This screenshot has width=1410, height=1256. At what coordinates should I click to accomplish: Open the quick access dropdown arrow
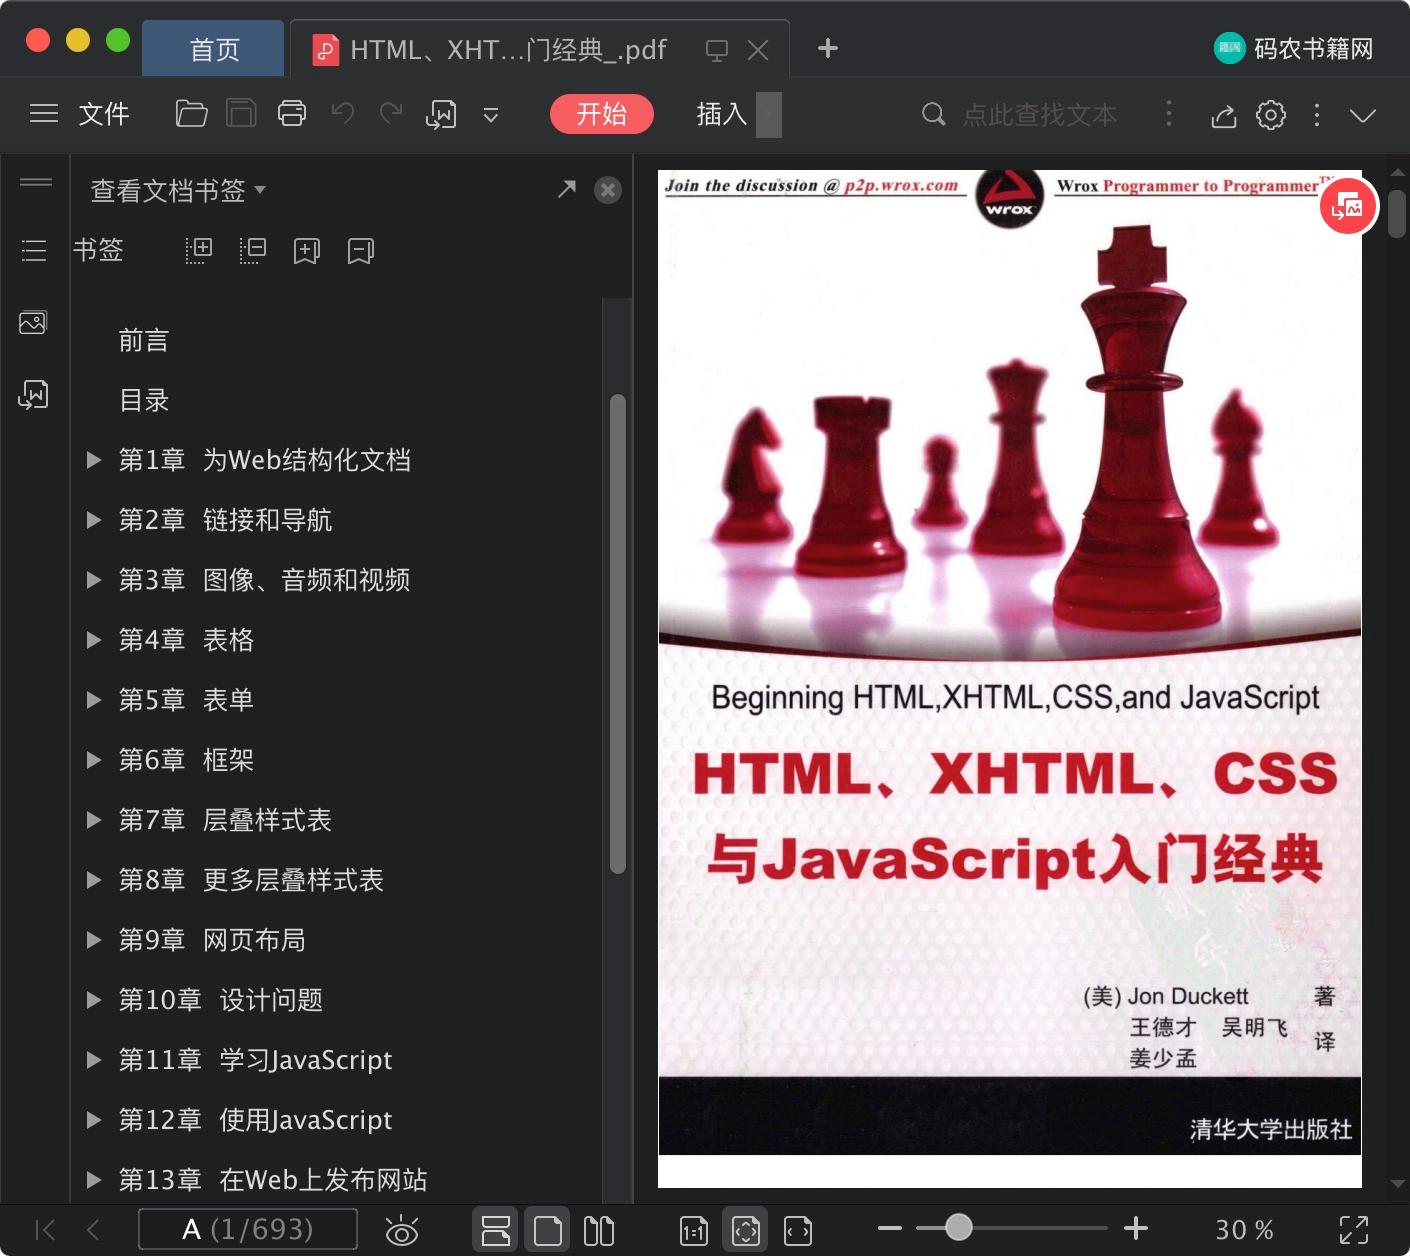coord(491,116)
